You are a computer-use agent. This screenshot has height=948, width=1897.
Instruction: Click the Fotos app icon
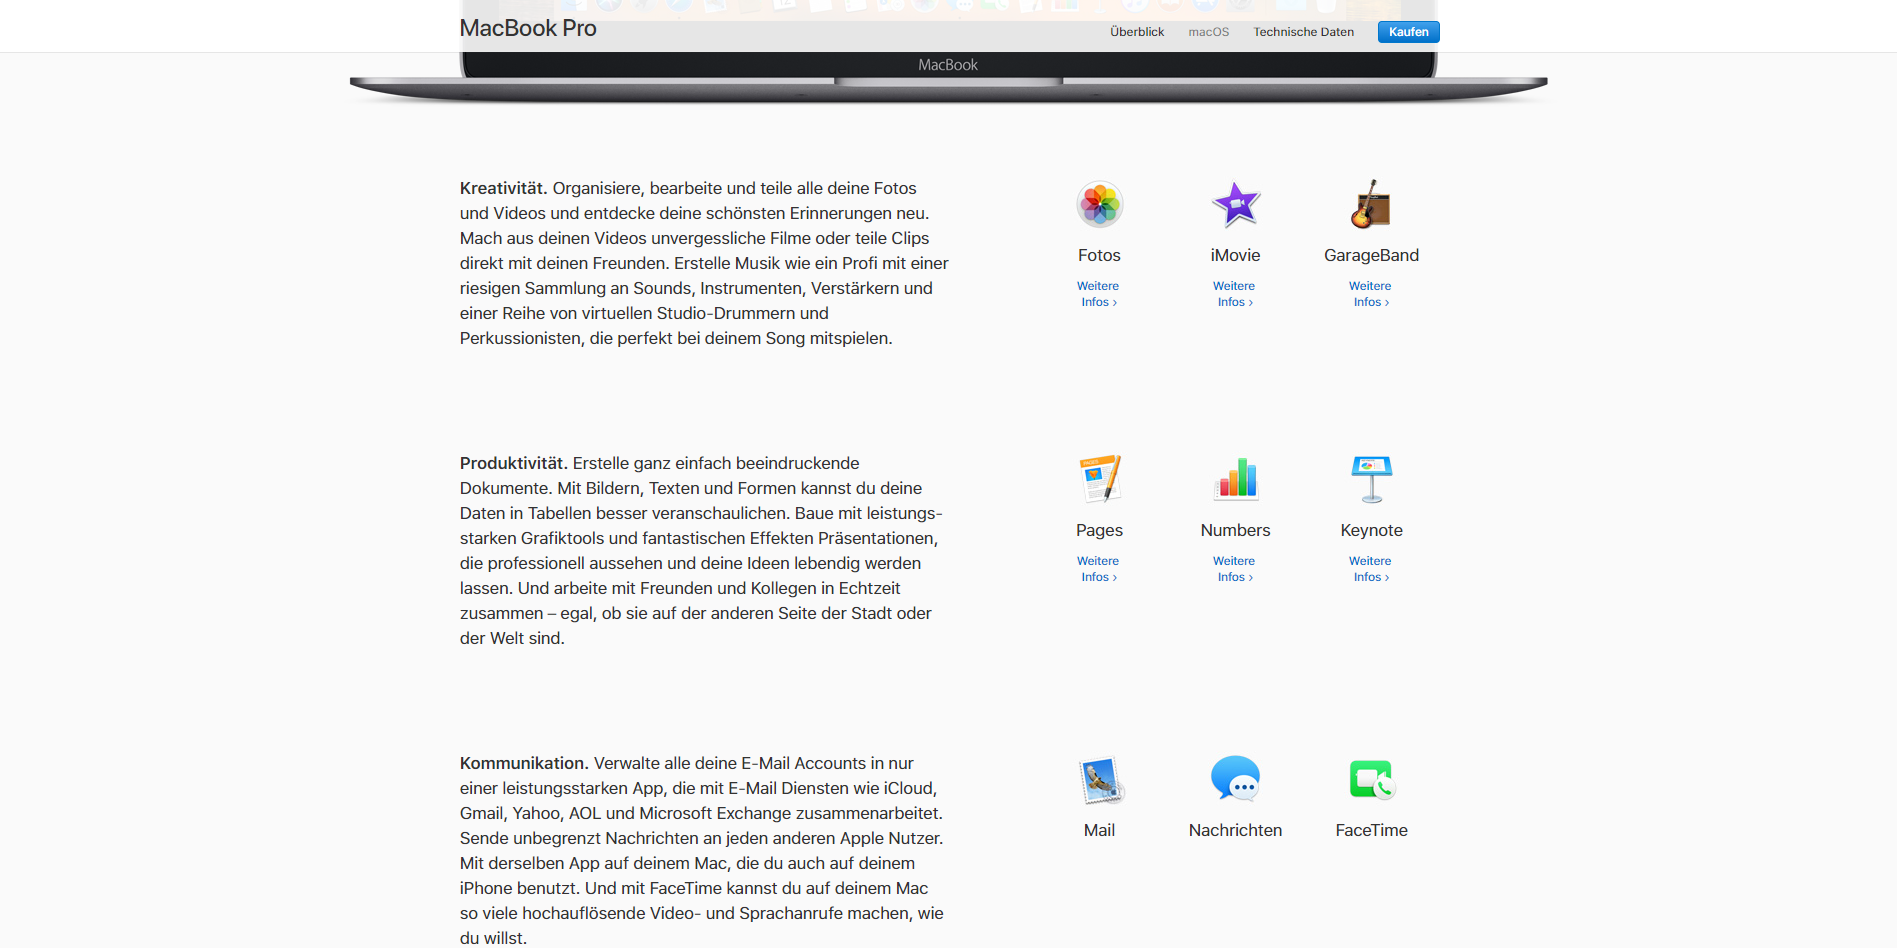click(x=1099, y=205)
